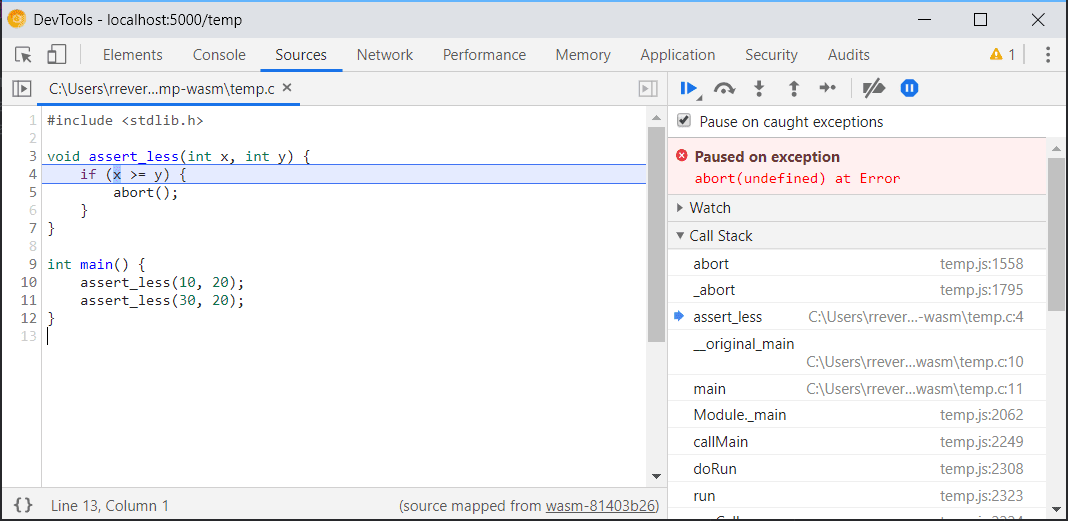Image resolution: width=1068 pixels, height=521 pixels.
Task: Deactivate breakpoints
Action: (x=874, y=89)
